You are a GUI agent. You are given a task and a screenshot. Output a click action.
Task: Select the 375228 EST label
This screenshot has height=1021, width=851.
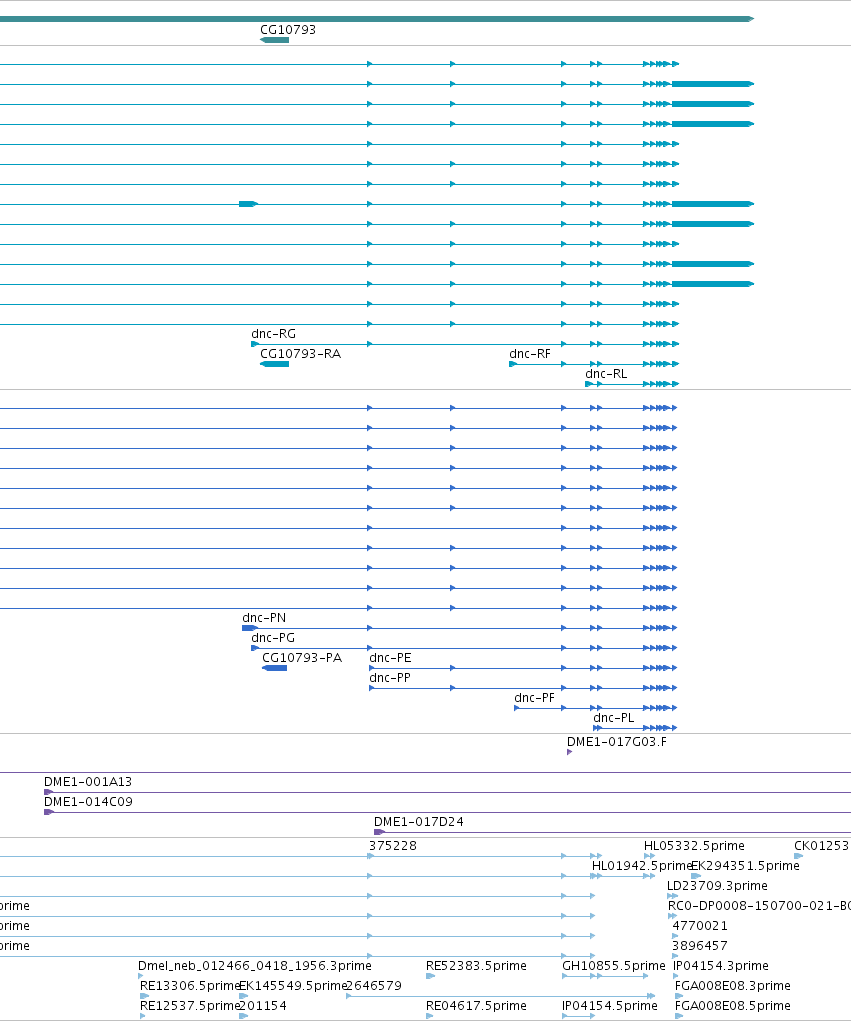(x=393, y=846)
